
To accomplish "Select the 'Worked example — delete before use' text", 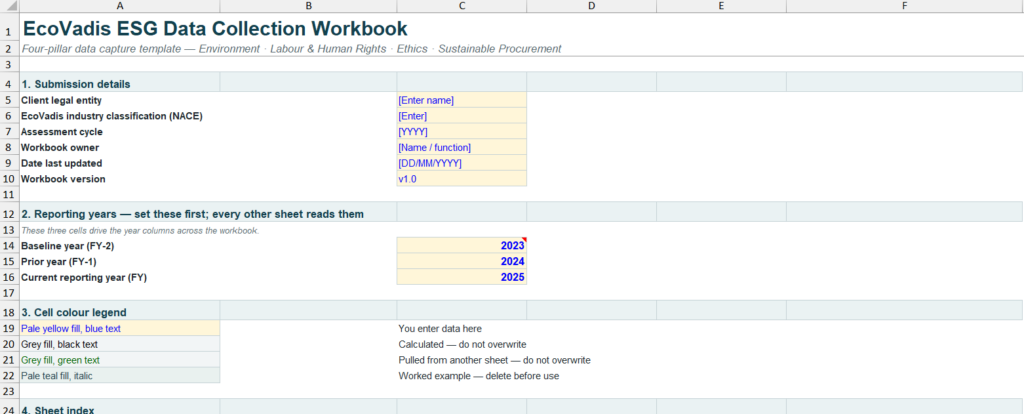I will point(479,376).
